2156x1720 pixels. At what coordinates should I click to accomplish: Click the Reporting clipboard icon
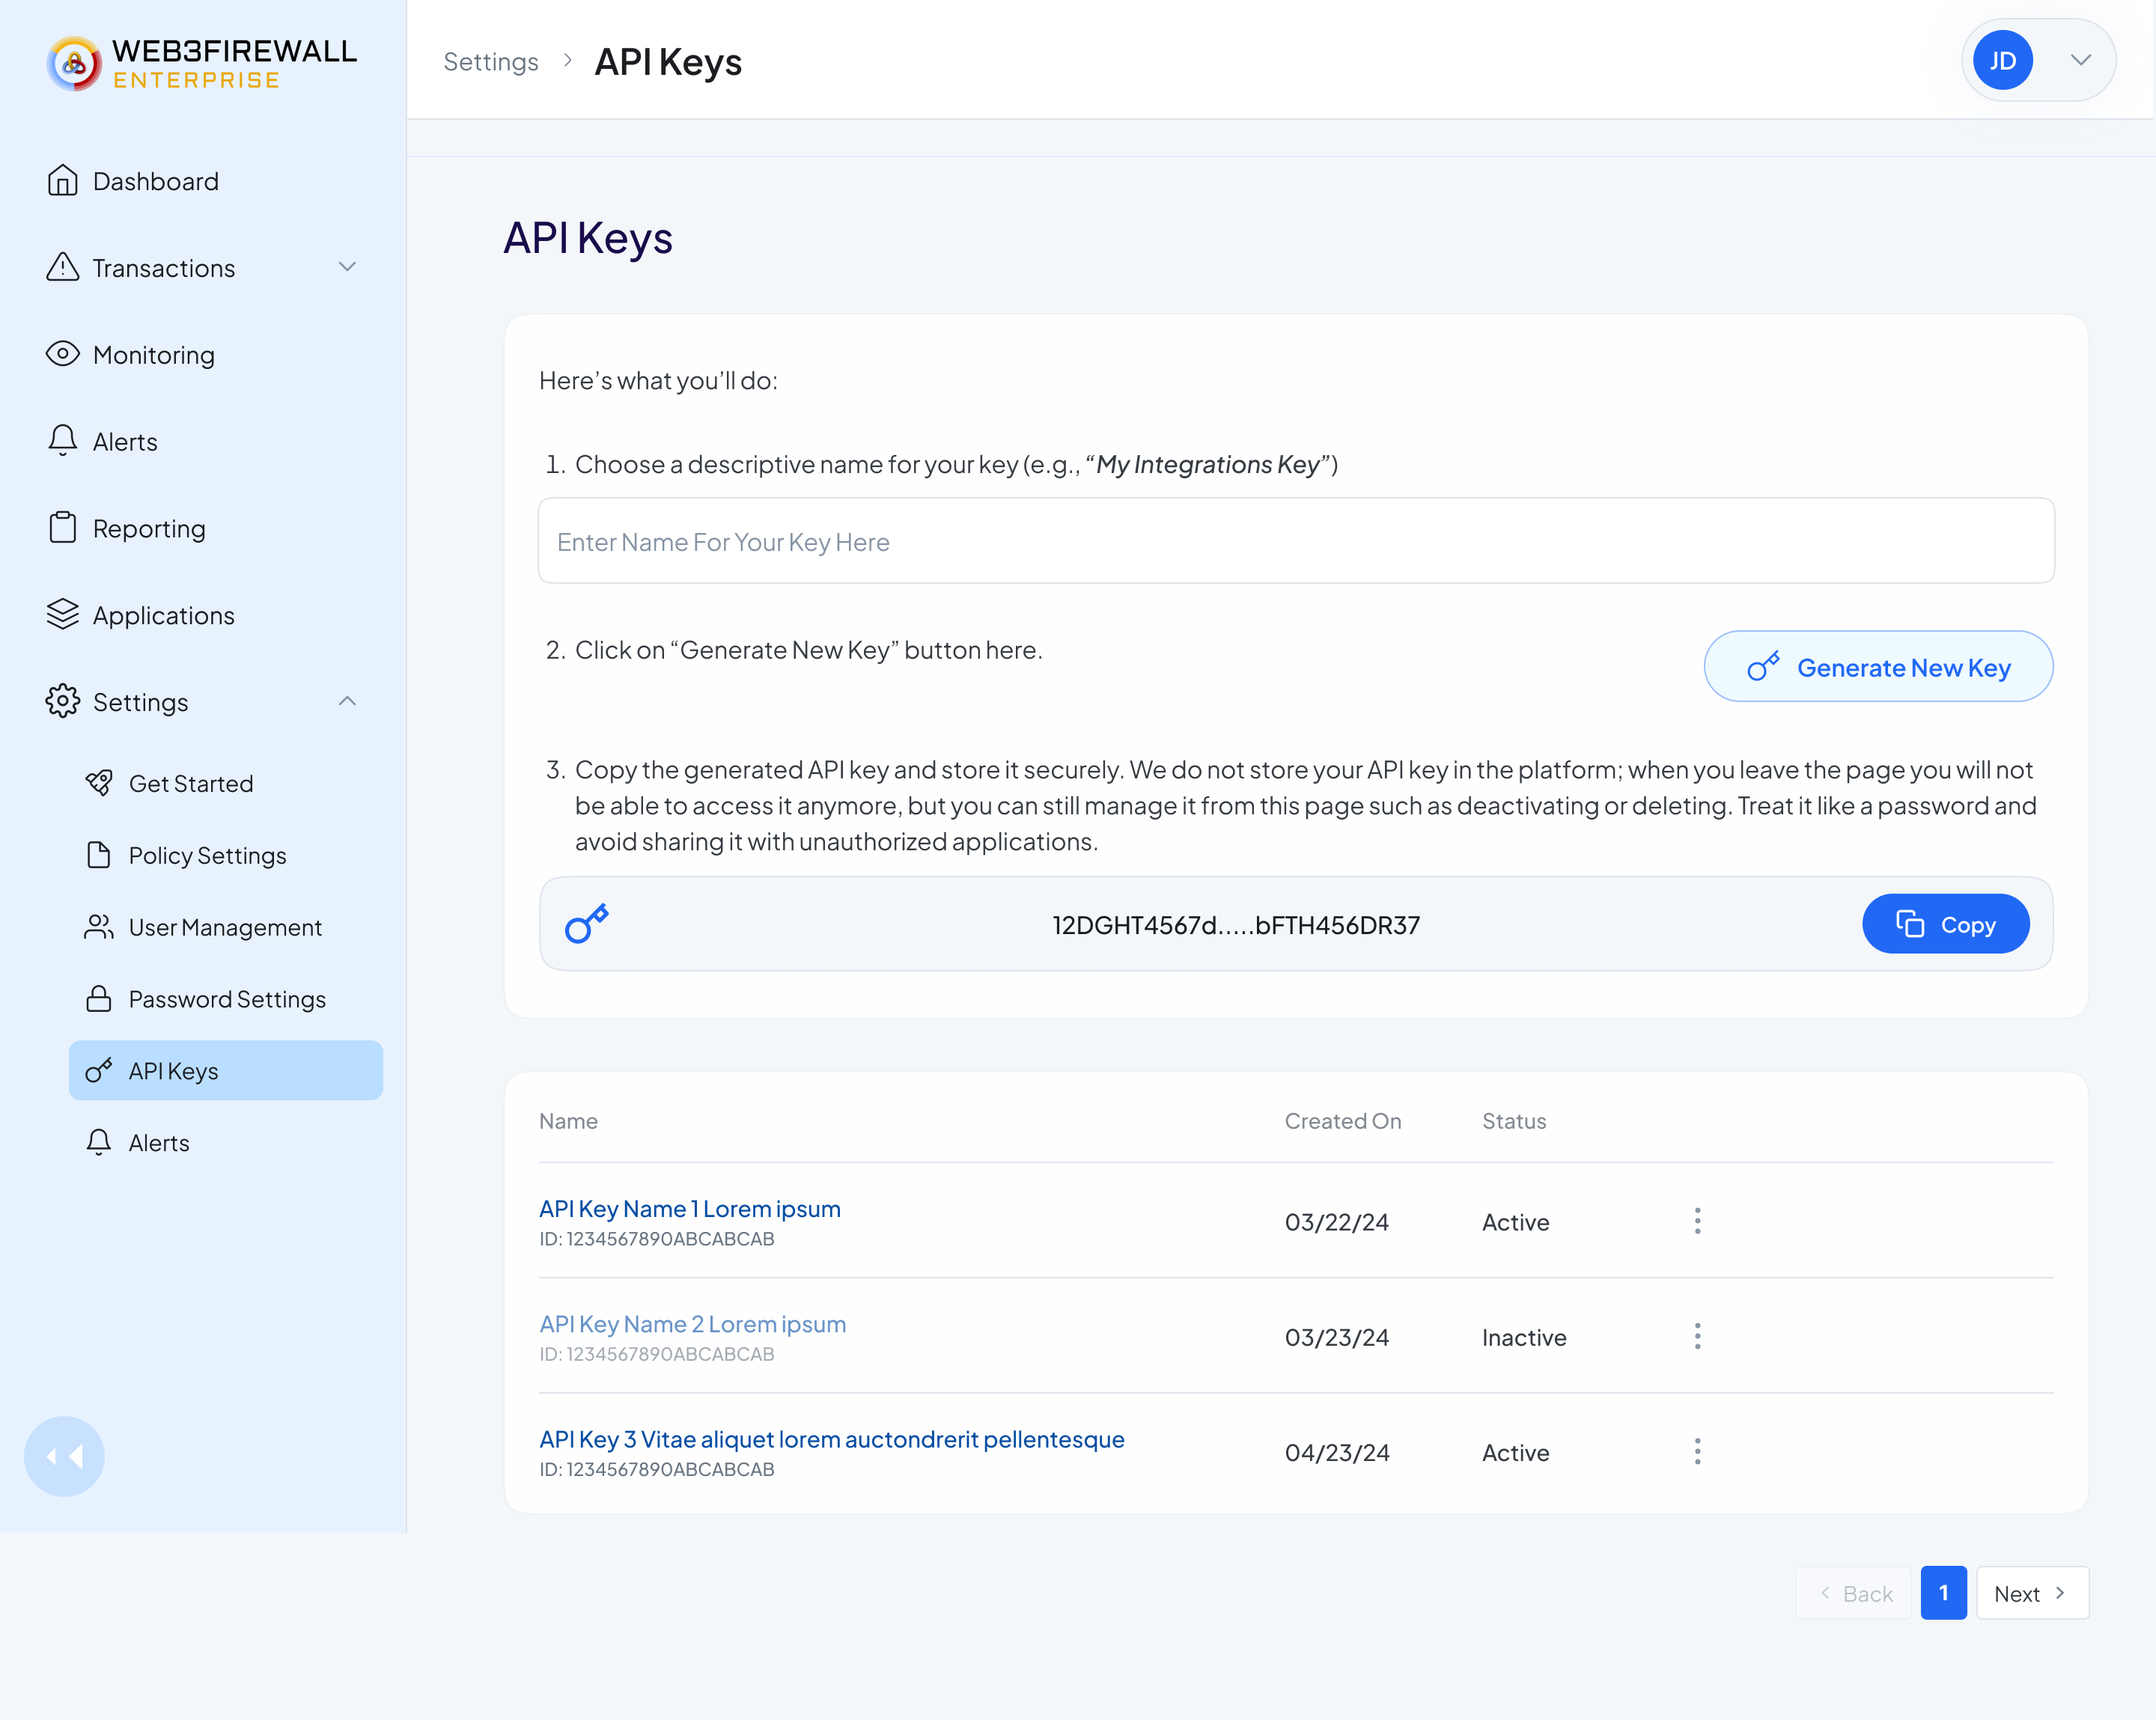click(x=62, y=528)
